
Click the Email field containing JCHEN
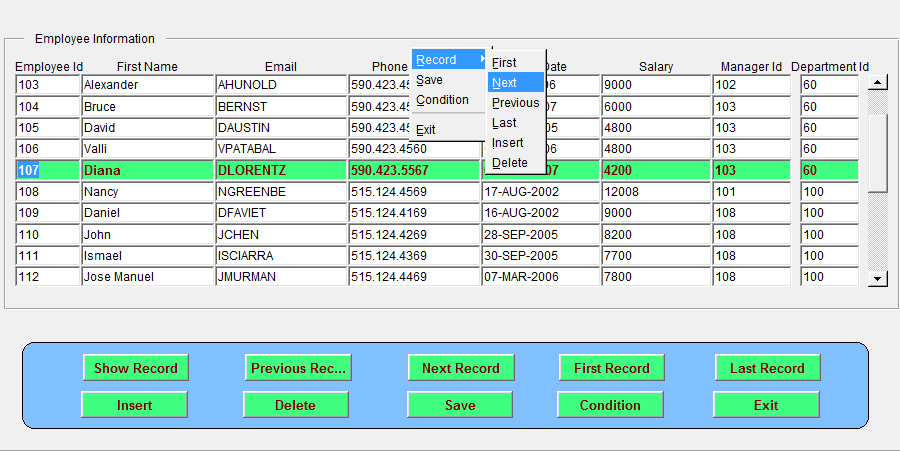click(281, 235)
